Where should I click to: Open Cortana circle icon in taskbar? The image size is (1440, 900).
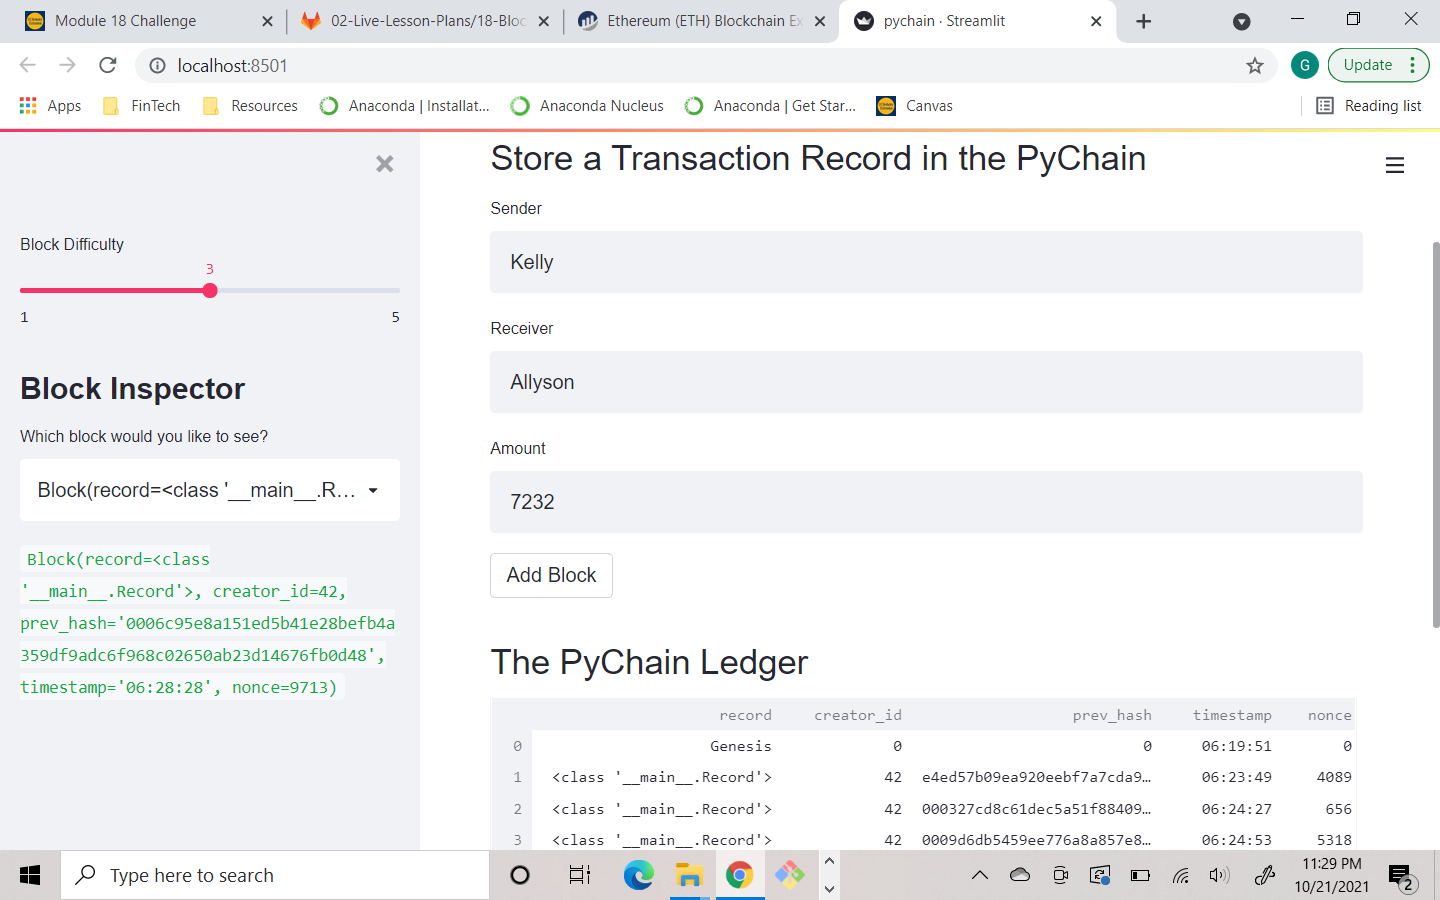tap(520, 875)
